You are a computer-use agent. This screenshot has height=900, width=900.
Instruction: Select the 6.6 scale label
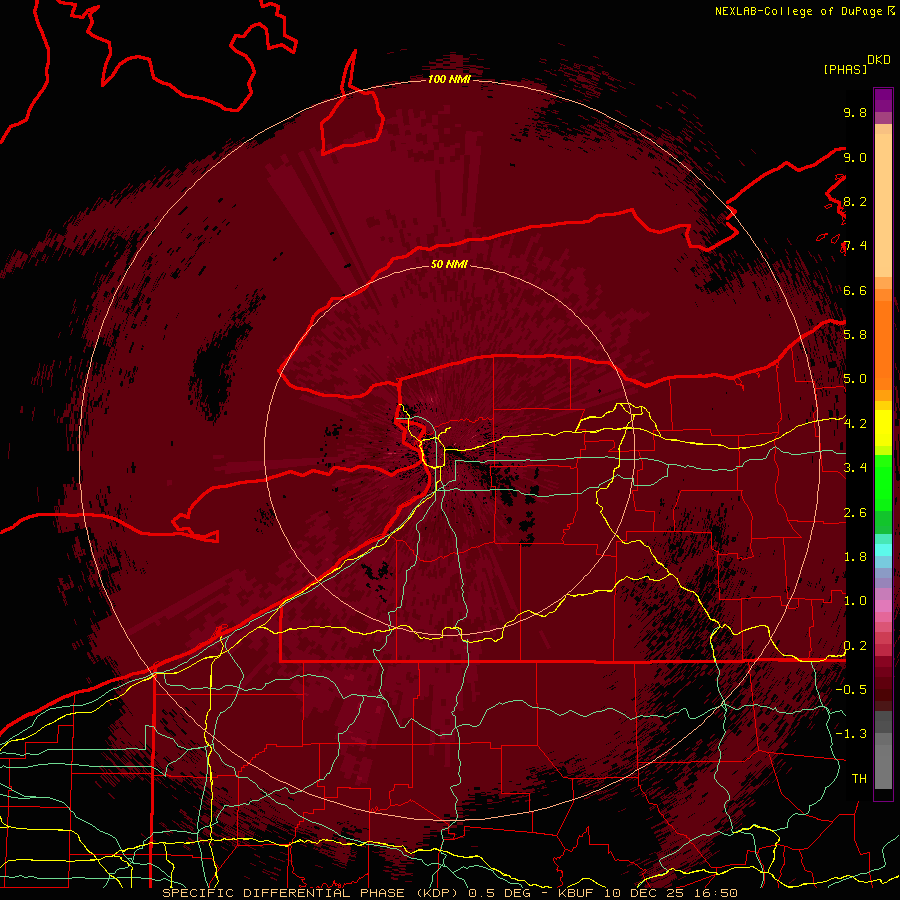[855, 290]
